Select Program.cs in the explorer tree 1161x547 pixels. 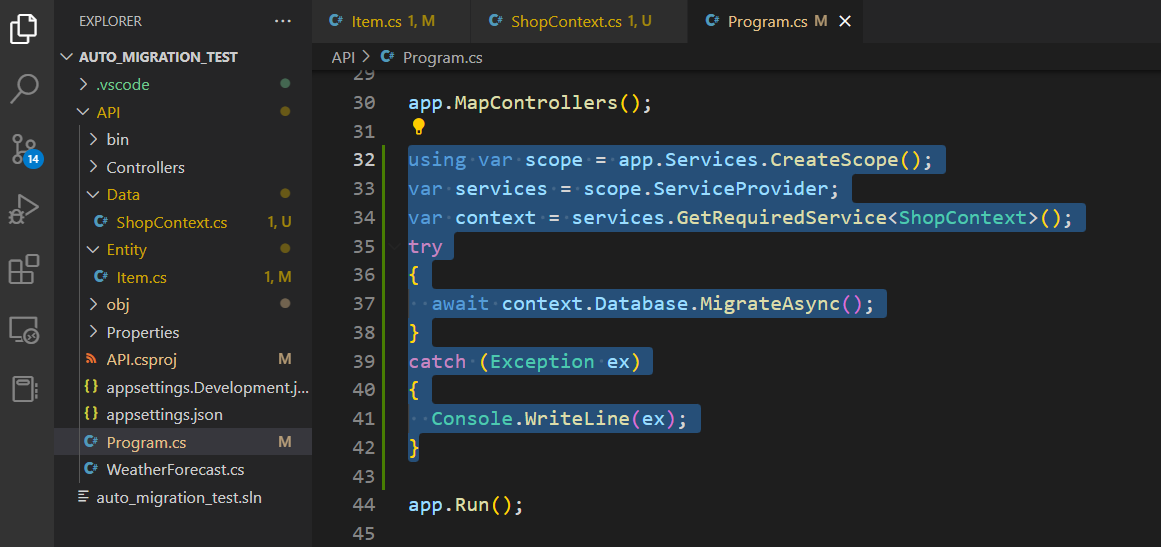[x=183, y=443]
